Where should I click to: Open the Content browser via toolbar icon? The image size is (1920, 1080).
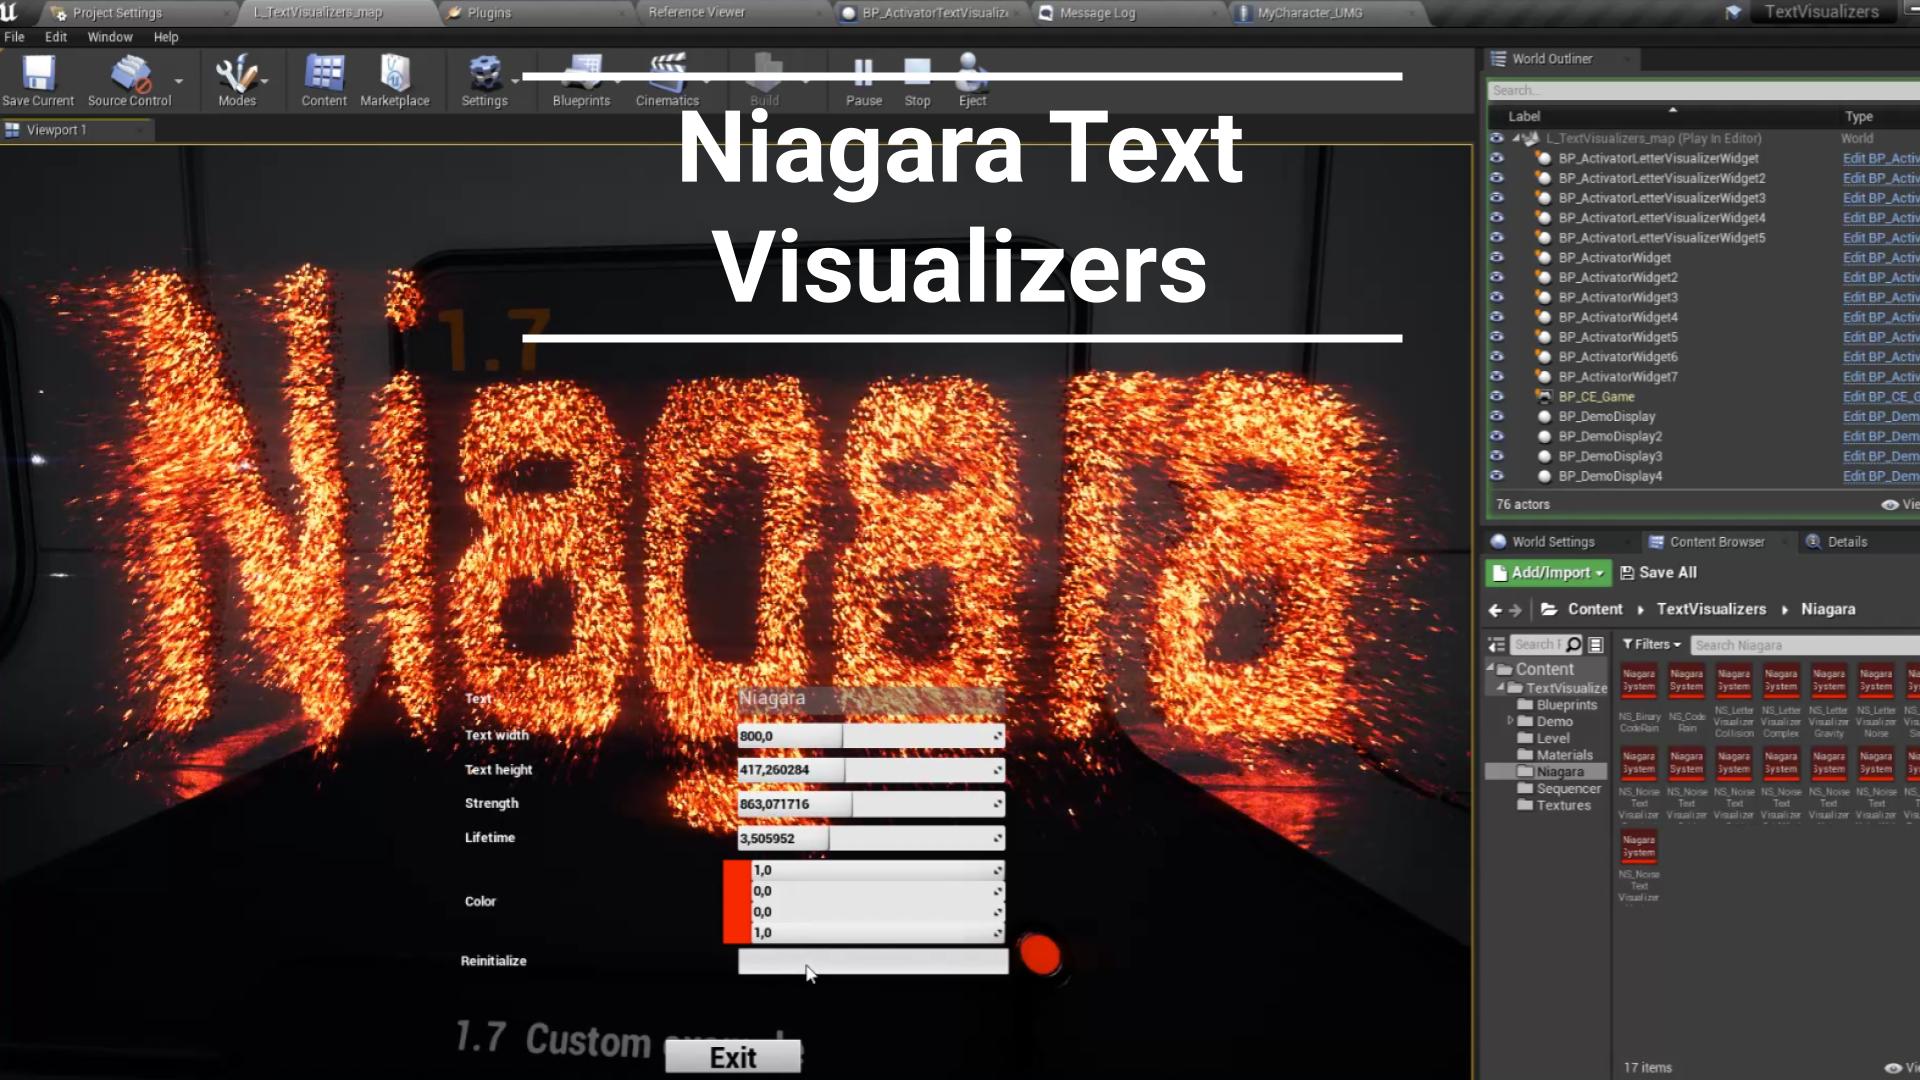click(322, 75)
